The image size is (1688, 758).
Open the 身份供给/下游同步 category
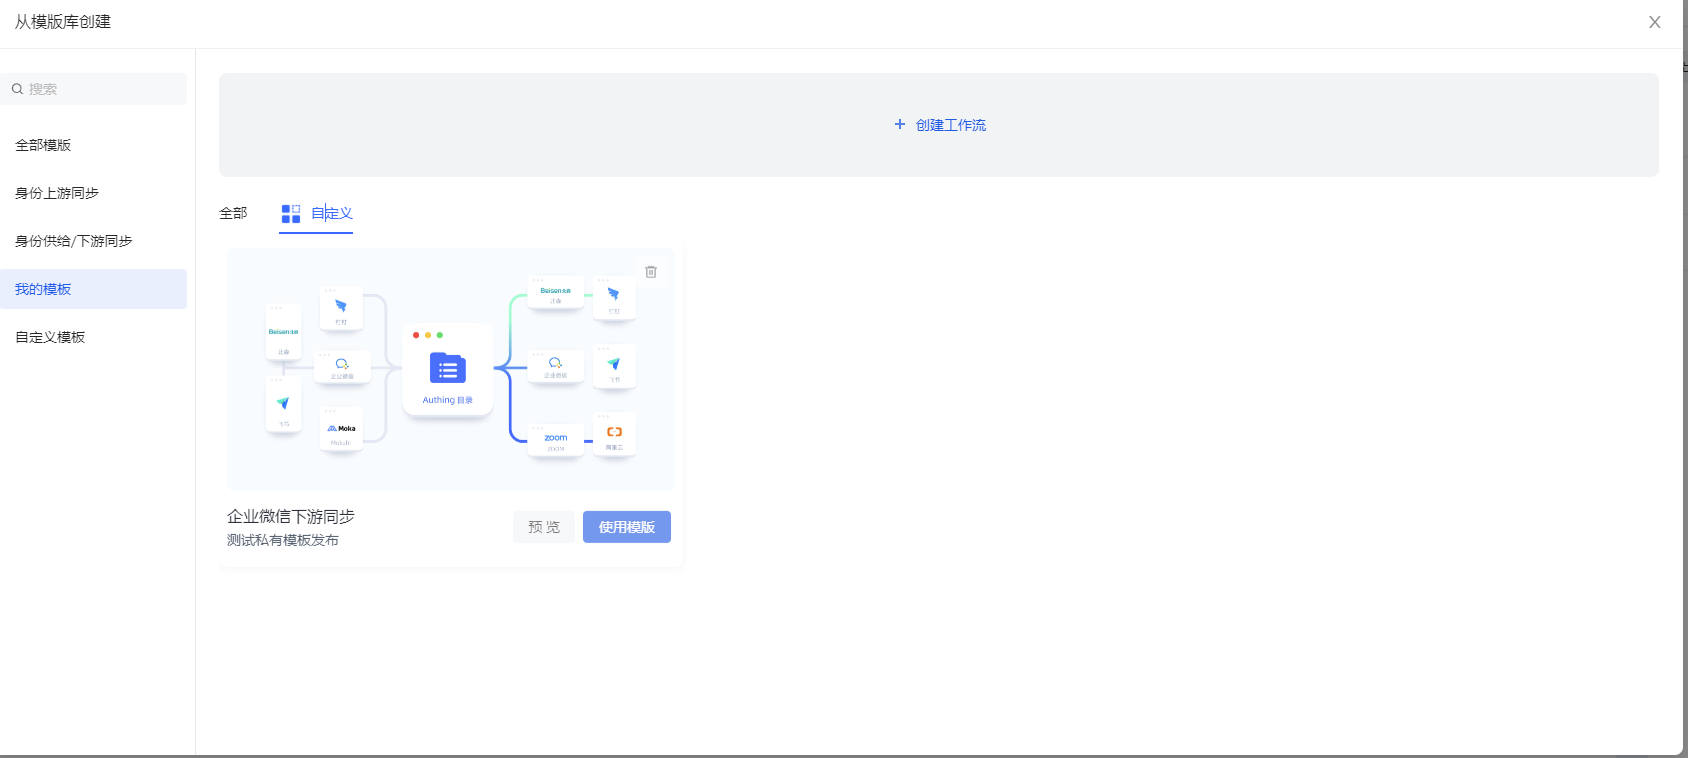(x=74, y=241)
